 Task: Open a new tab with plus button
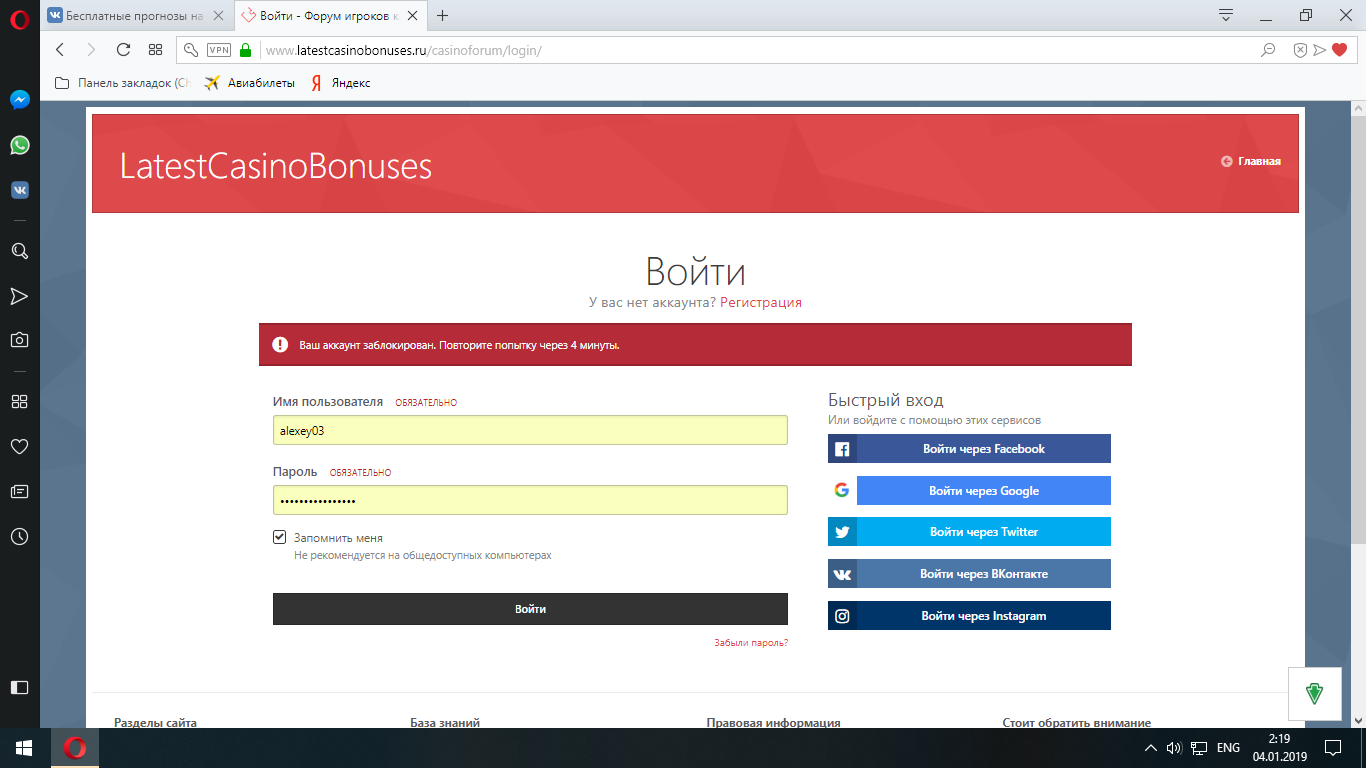point(443,15)
